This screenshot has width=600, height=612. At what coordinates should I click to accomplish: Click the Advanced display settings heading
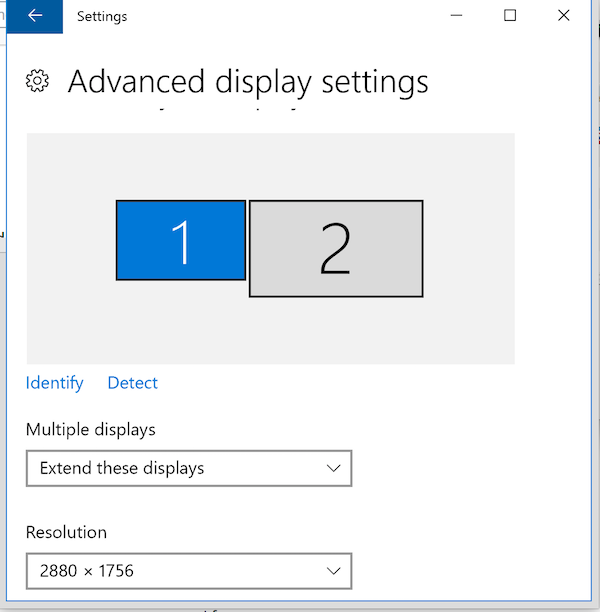(248, 82)
